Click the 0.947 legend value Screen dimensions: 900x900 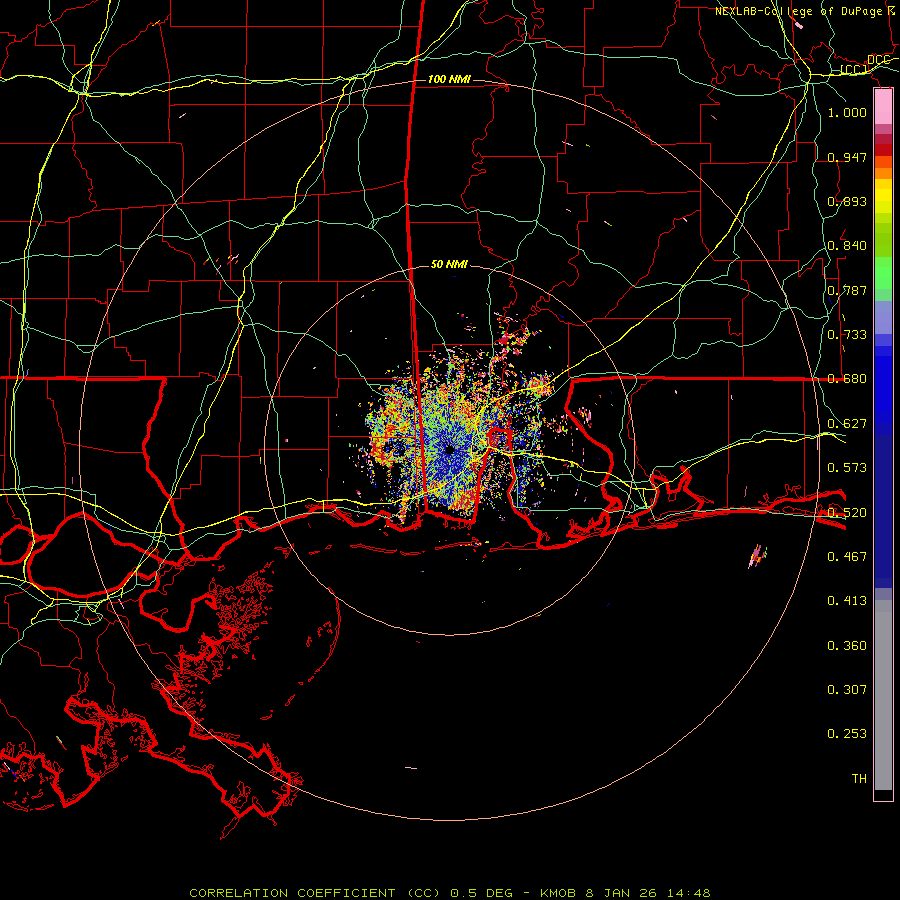pyautogui.click(x=847, y=157)
